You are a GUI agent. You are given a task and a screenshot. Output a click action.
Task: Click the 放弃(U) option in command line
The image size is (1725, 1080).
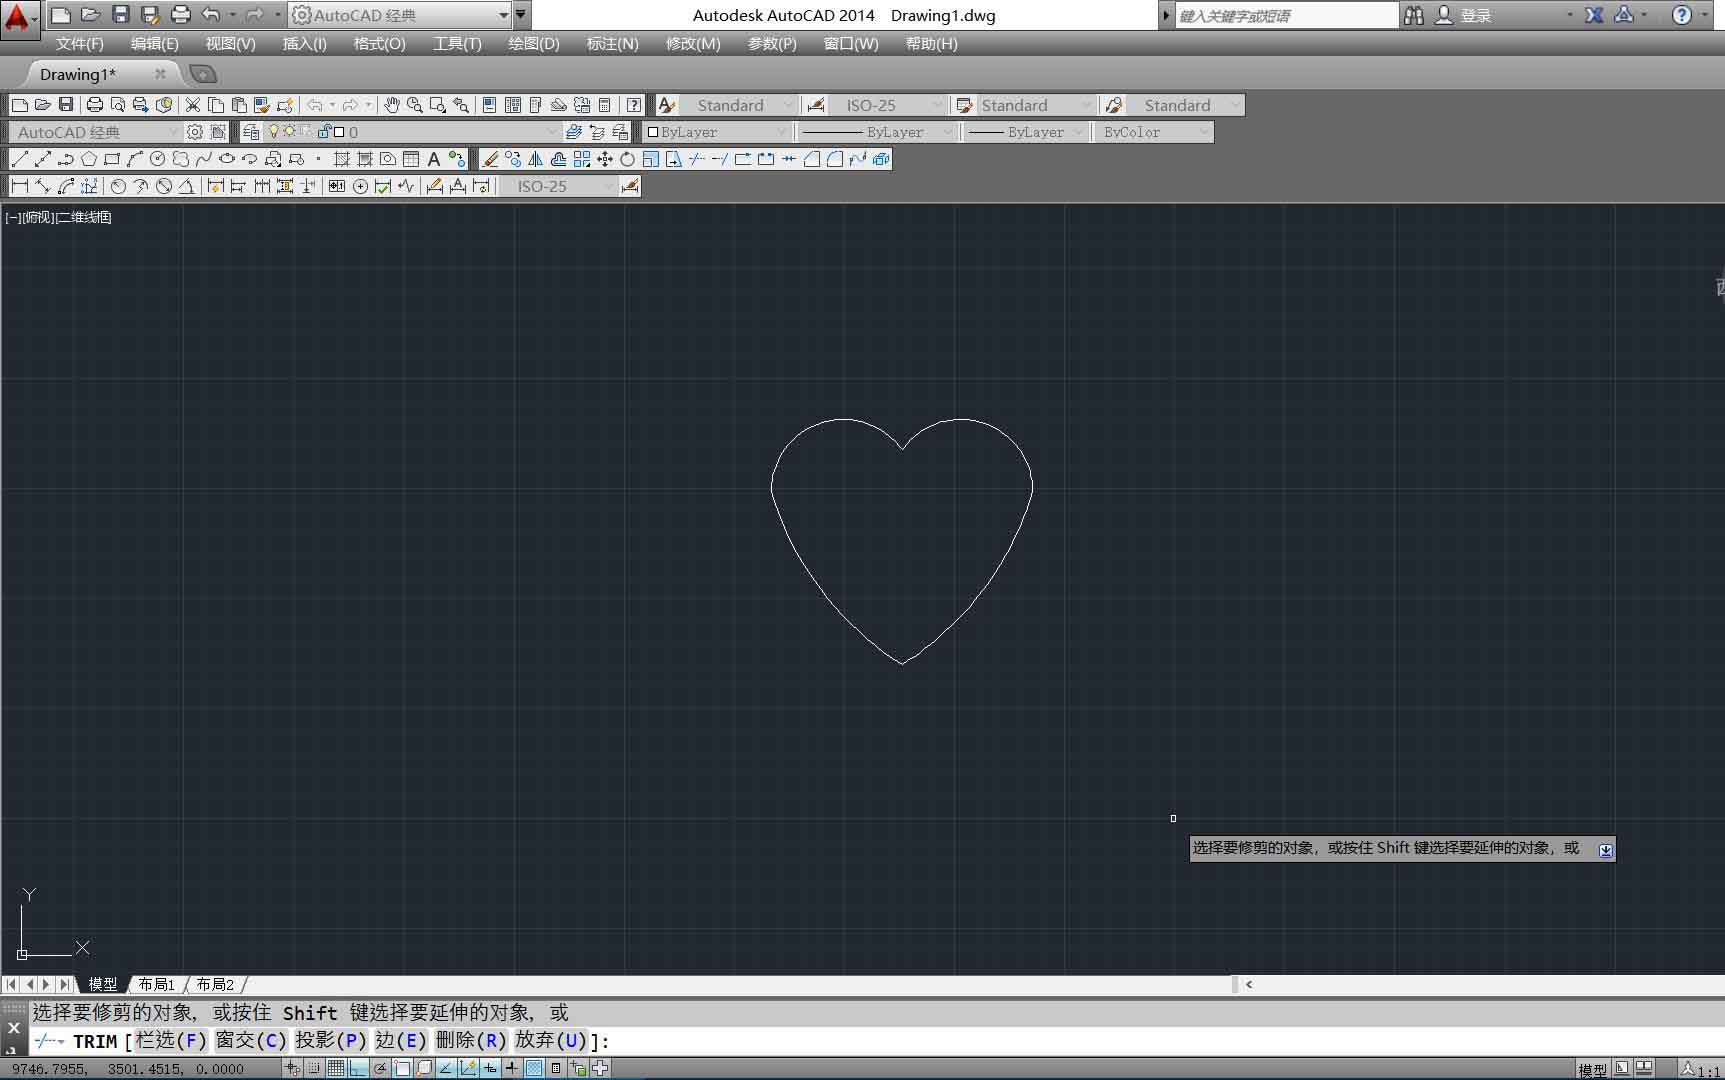[x=550, y=1041]
